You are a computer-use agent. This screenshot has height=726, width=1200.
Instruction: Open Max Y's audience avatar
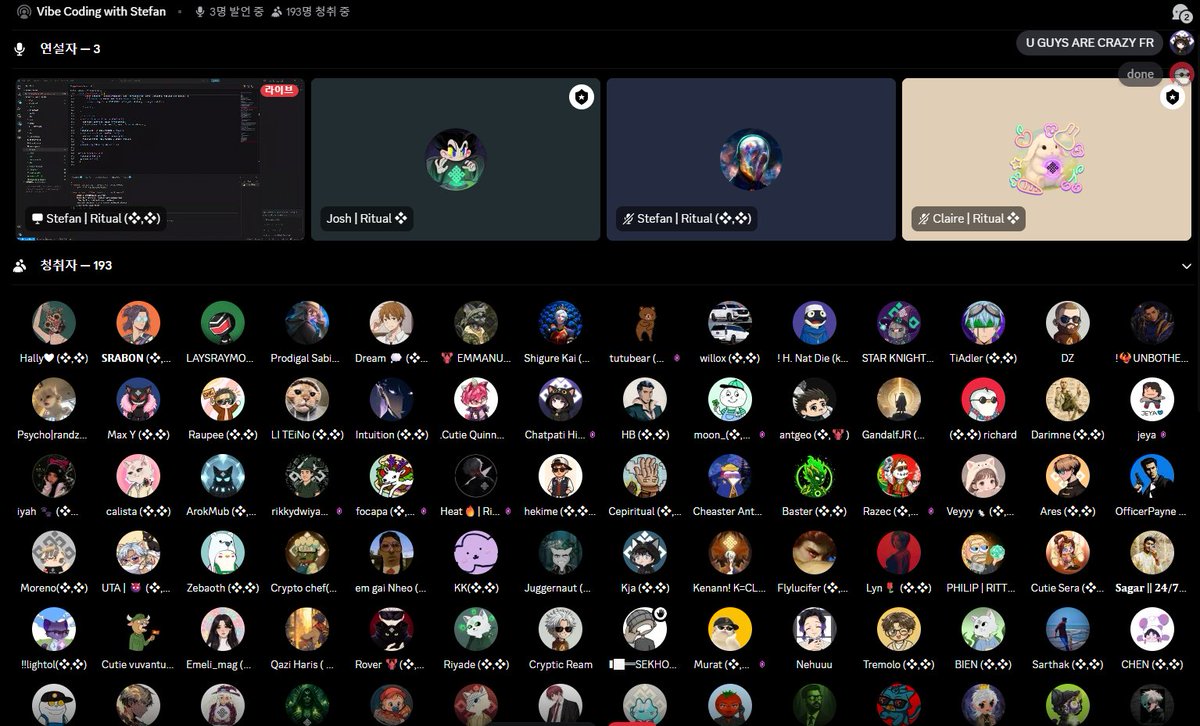pyautogui.click(x=138, y=400)
